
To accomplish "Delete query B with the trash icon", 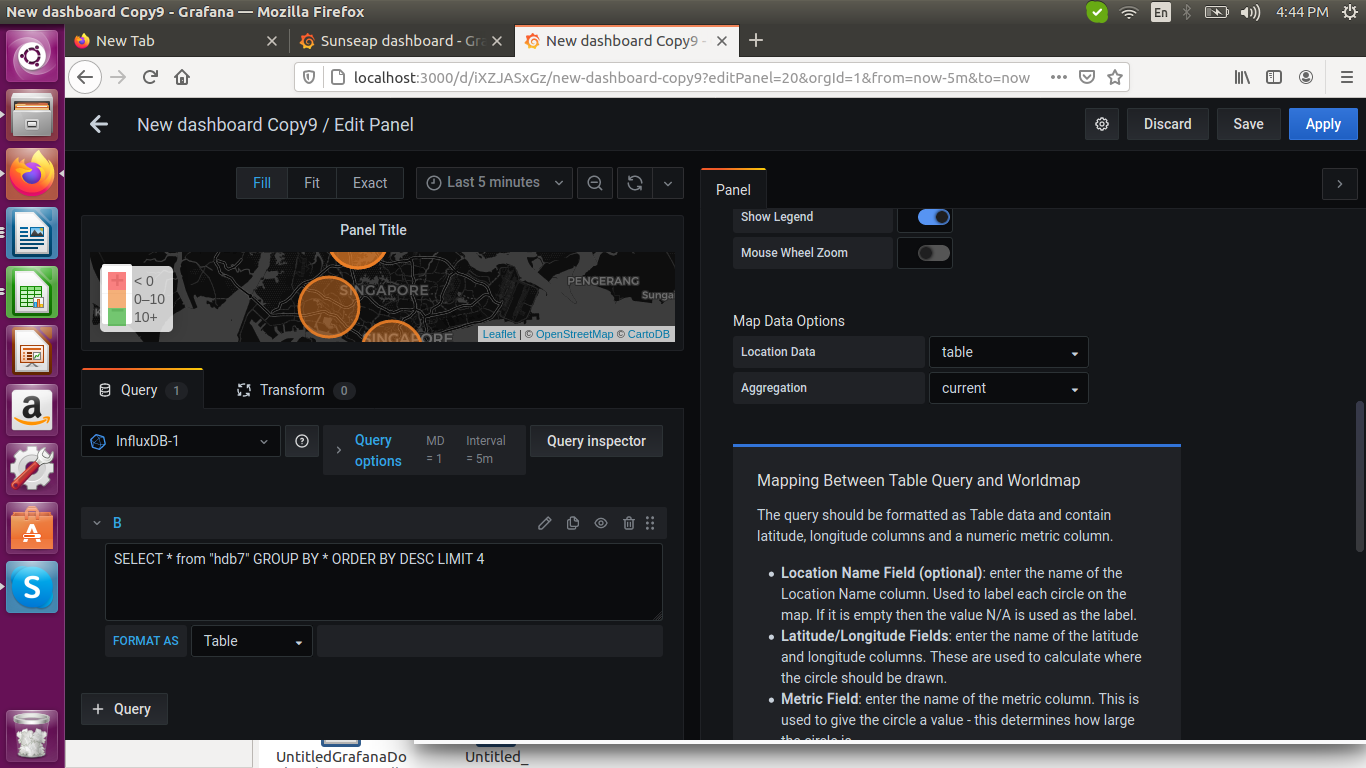I will coord(628,522).
